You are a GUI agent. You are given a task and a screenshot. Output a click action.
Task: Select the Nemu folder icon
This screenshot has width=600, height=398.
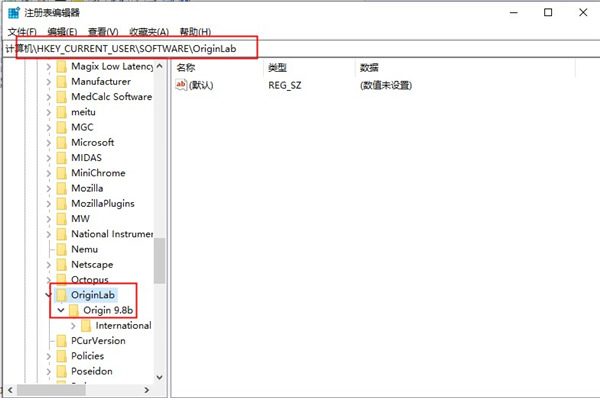click(x=62, y=249)
